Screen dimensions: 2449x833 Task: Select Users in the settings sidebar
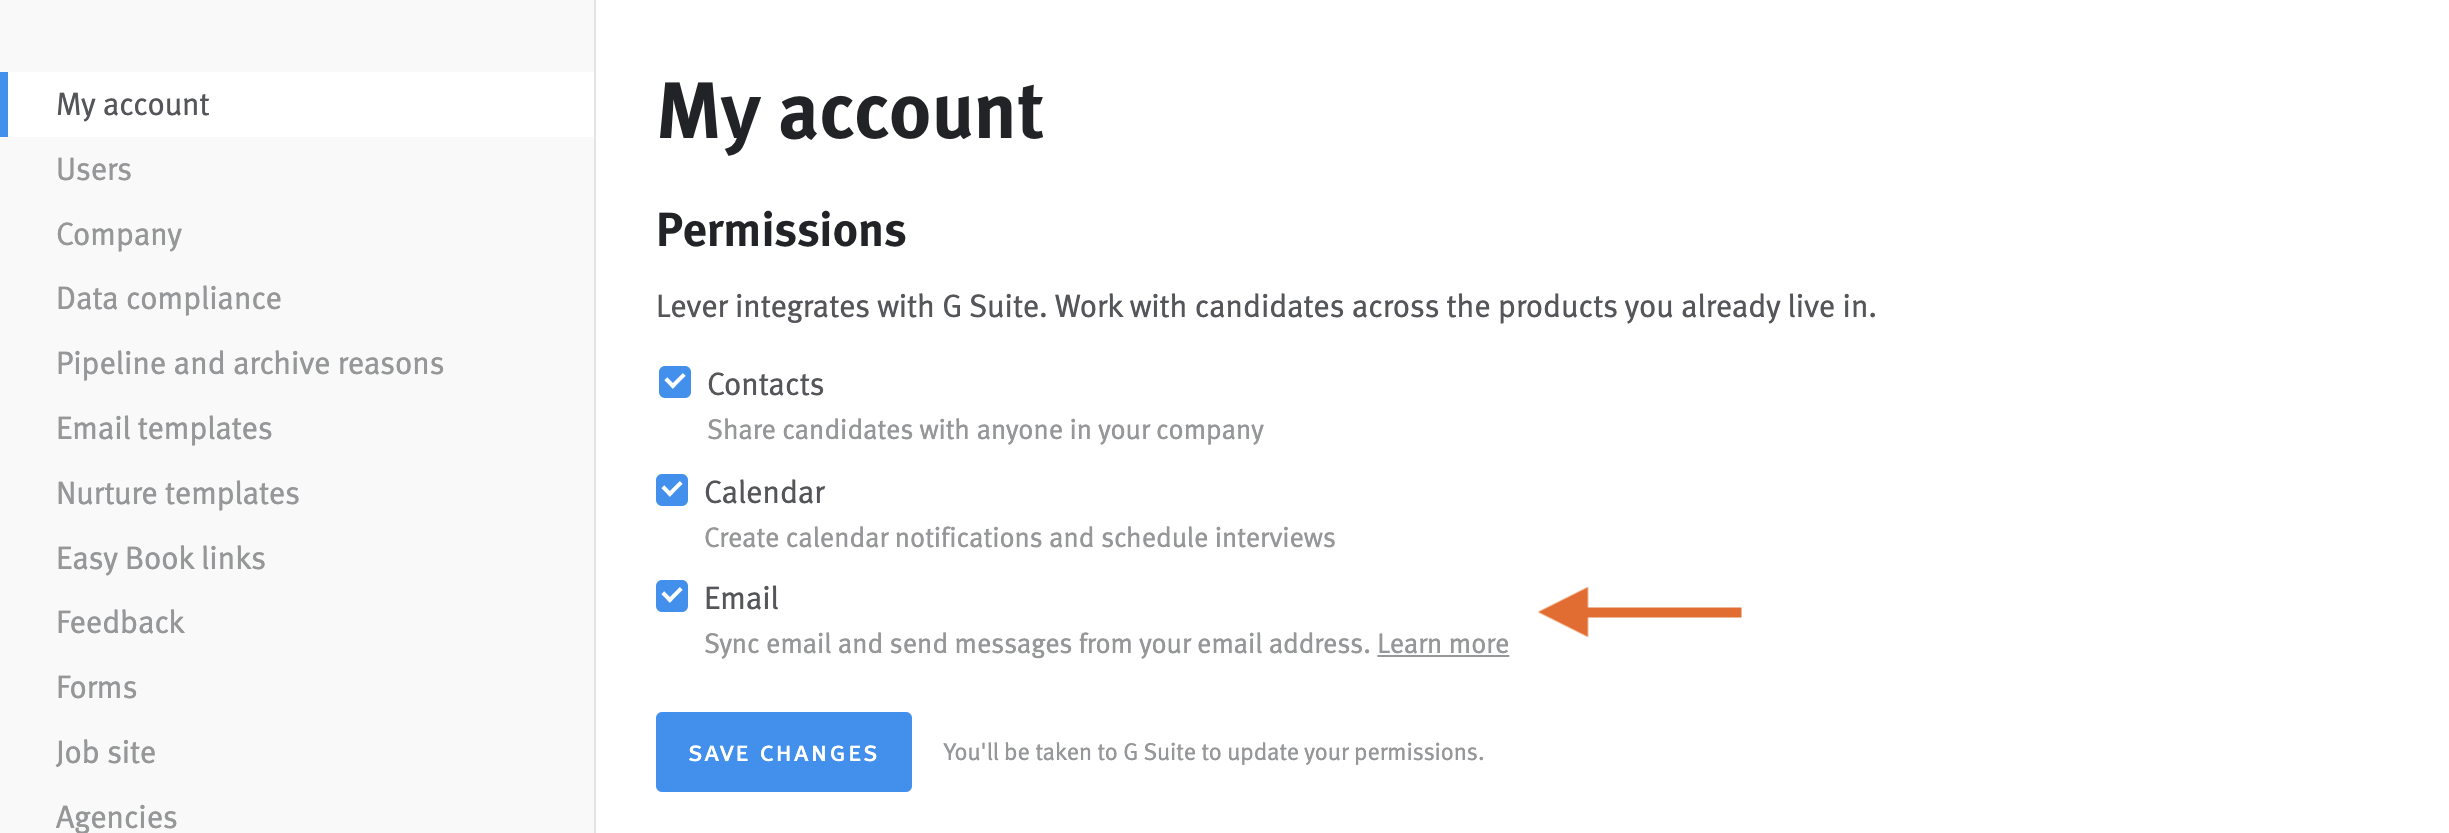pyautogui.click(x=94, y=169)
